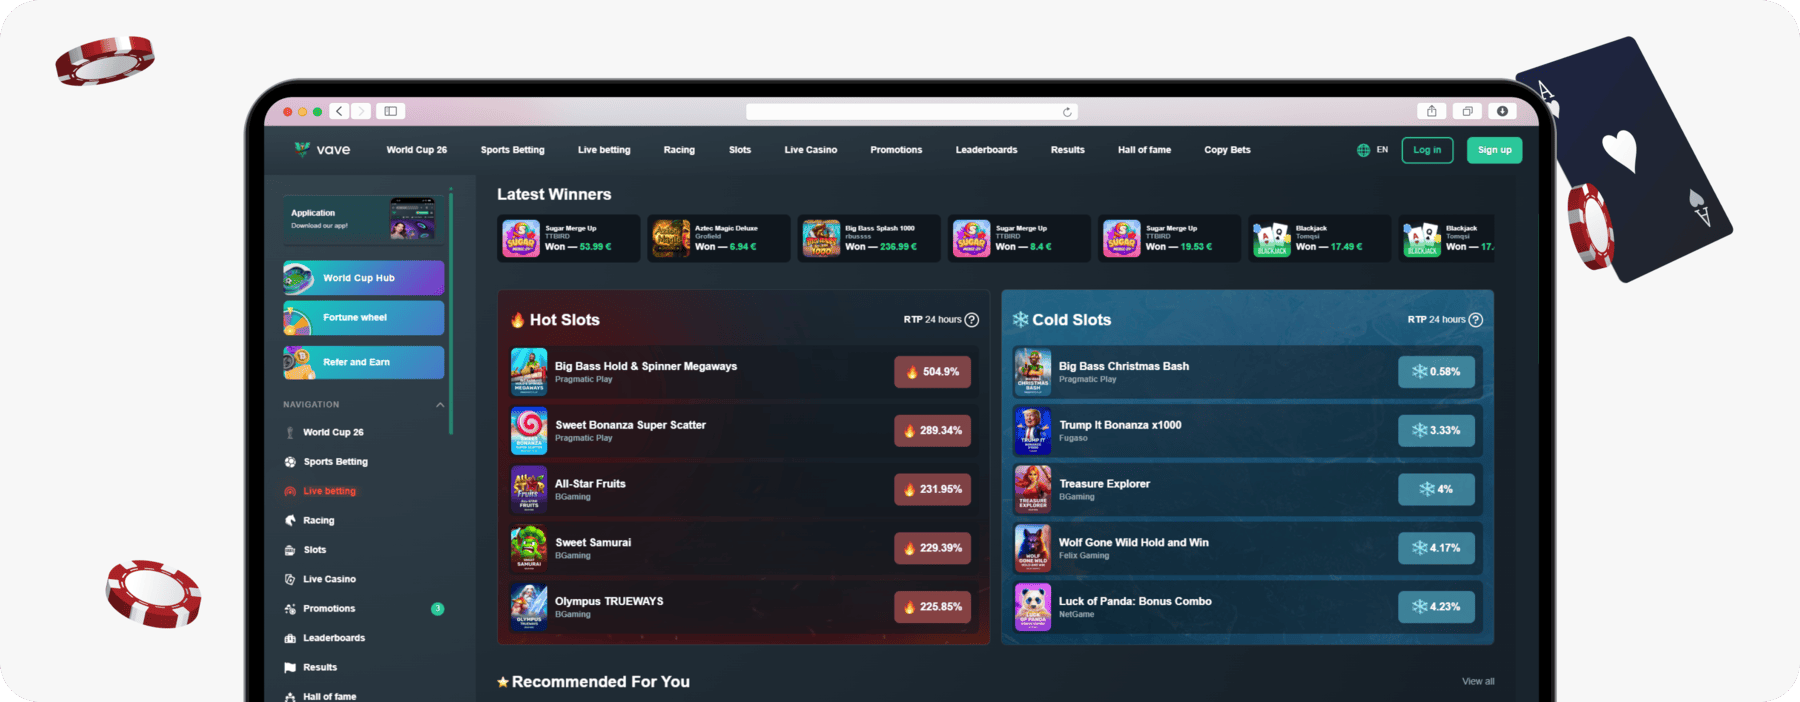Select Luck of Panda: Bonus Combo row

[1247, 607]
